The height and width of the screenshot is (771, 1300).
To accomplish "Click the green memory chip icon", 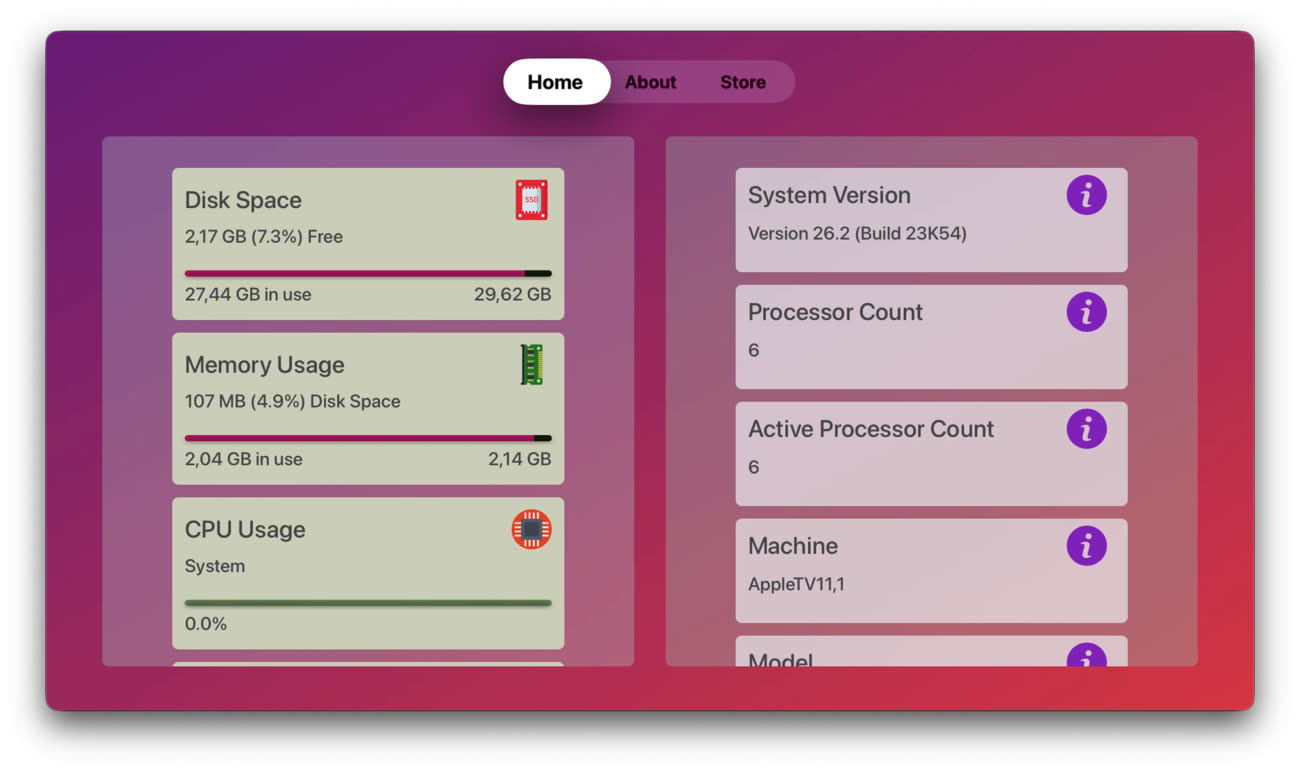I will coord(531,365).
